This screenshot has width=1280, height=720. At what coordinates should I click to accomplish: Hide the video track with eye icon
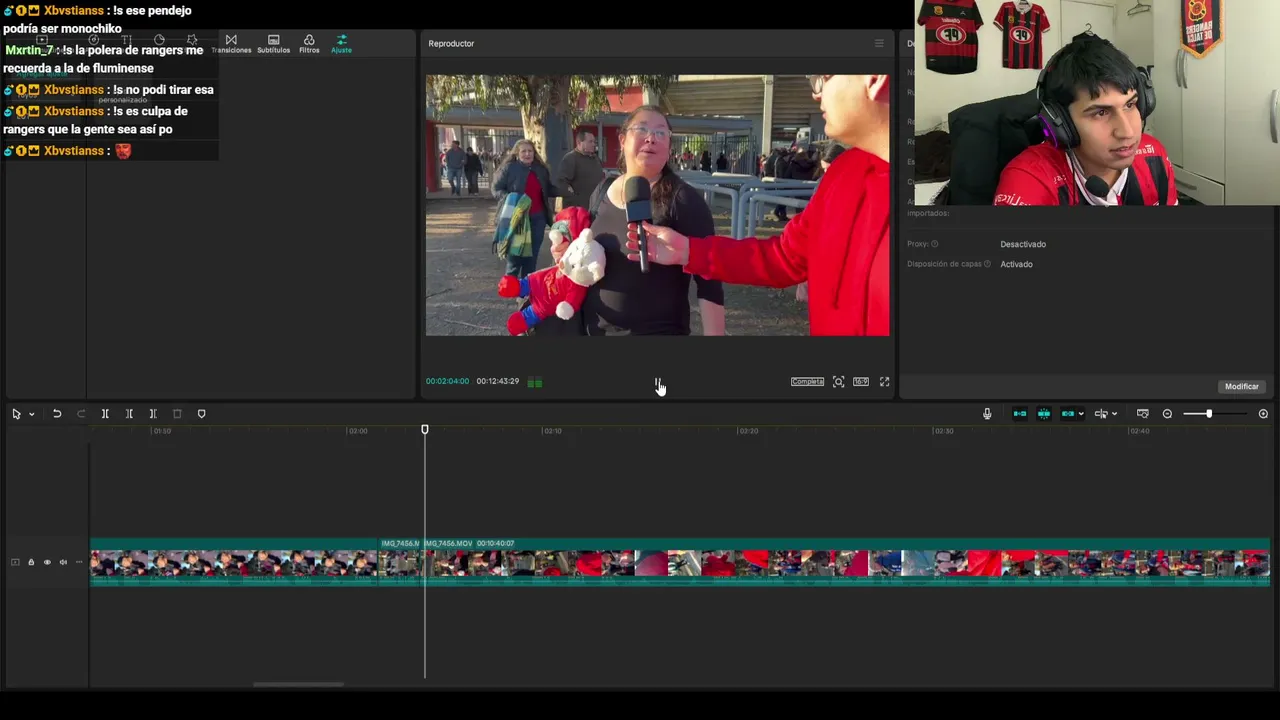(47, 562)
